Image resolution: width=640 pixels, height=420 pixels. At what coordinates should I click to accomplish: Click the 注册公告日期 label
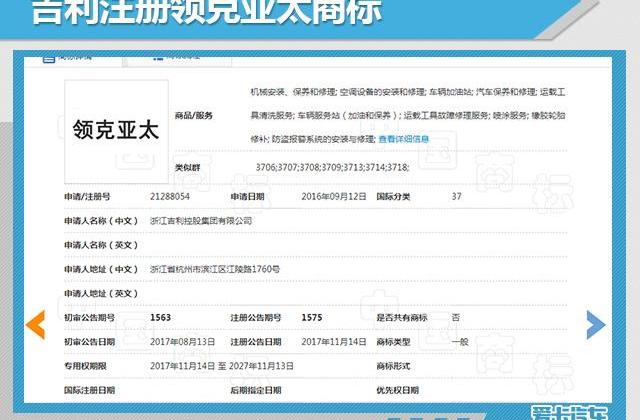click(256, 342)
